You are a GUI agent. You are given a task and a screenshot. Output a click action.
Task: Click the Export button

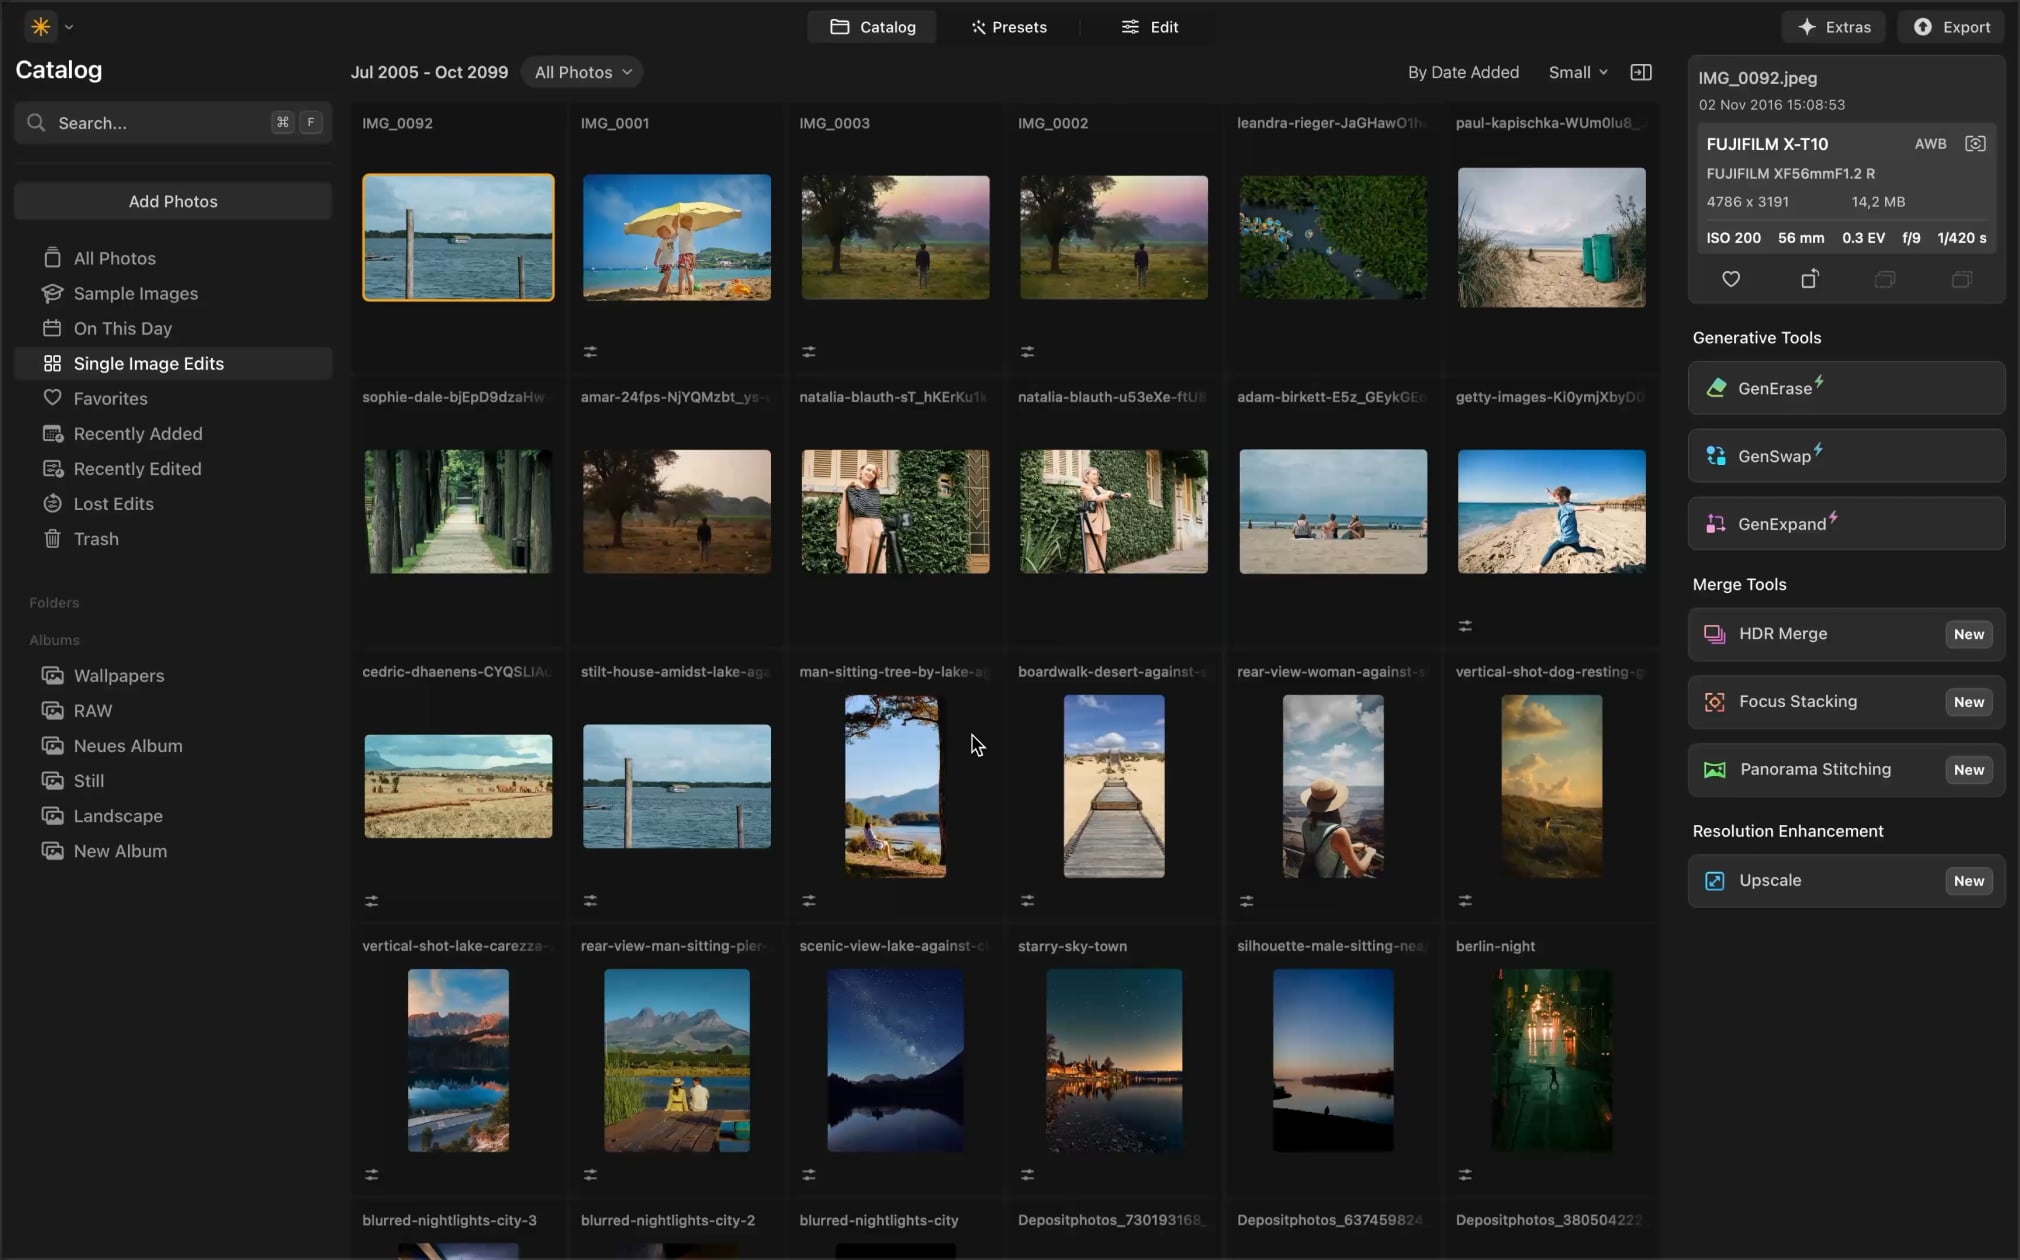[x=1951, y=27]
